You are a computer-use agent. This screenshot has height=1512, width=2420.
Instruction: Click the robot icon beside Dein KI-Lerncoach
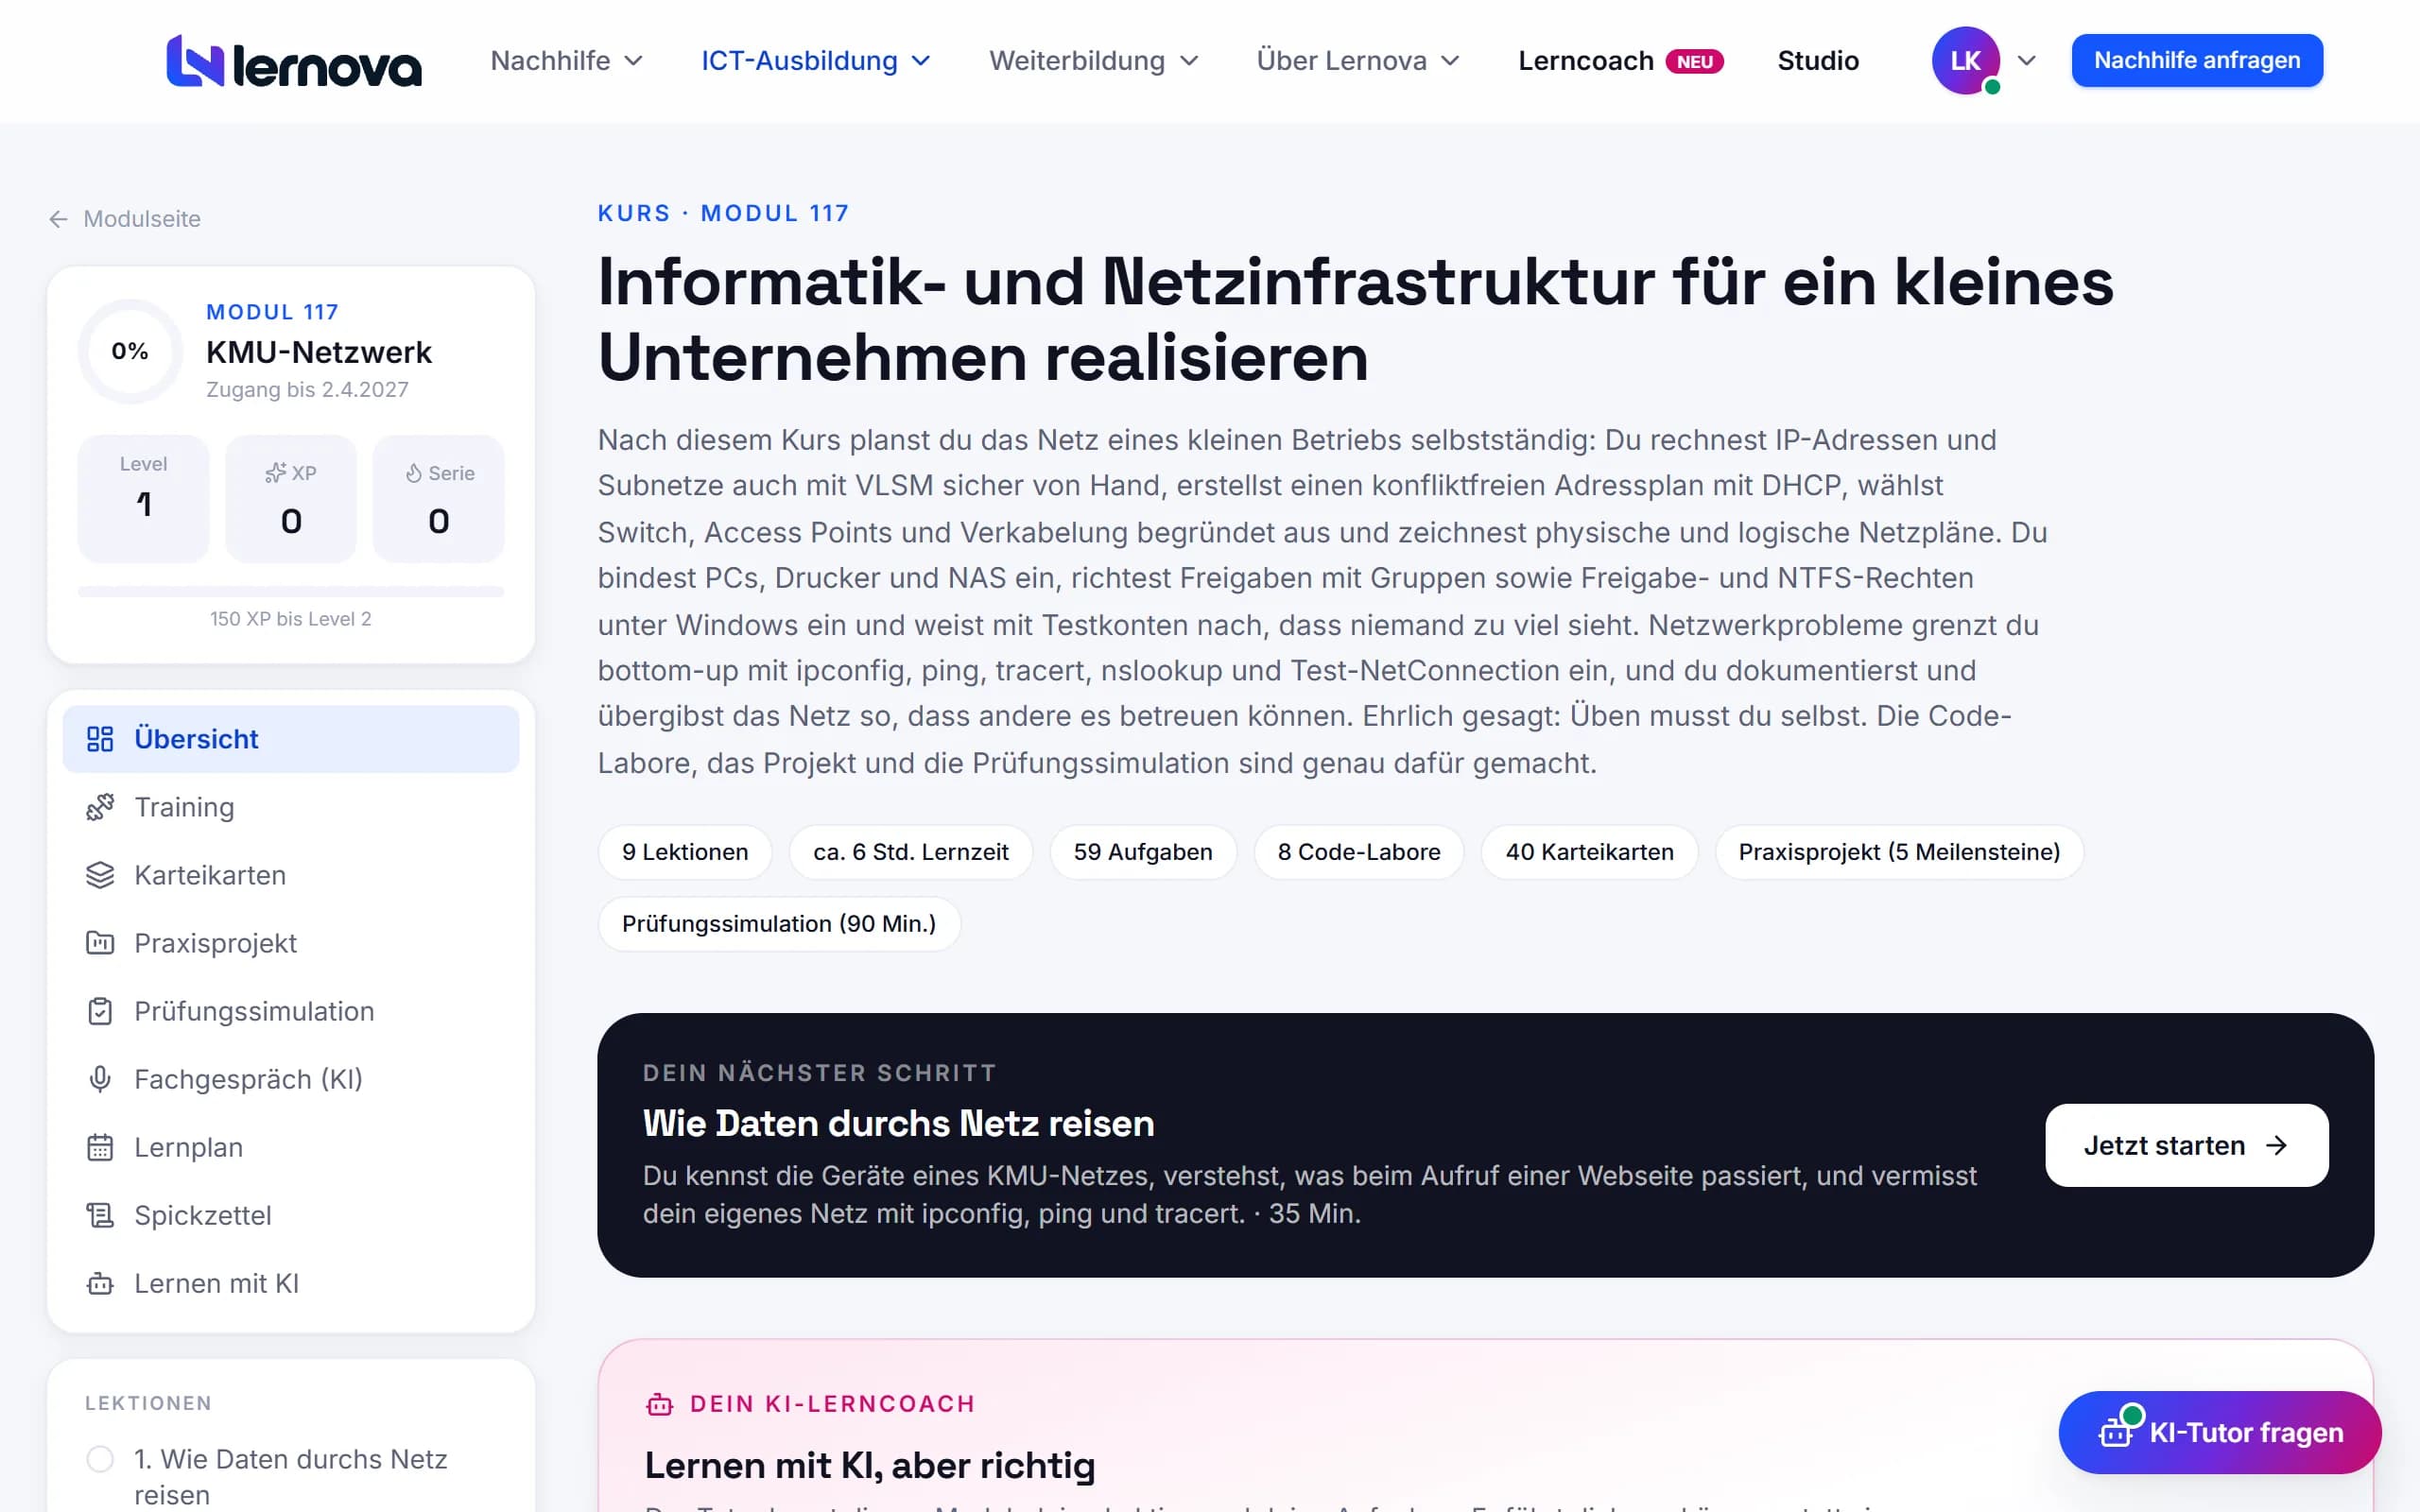[x=660, y=1404]
